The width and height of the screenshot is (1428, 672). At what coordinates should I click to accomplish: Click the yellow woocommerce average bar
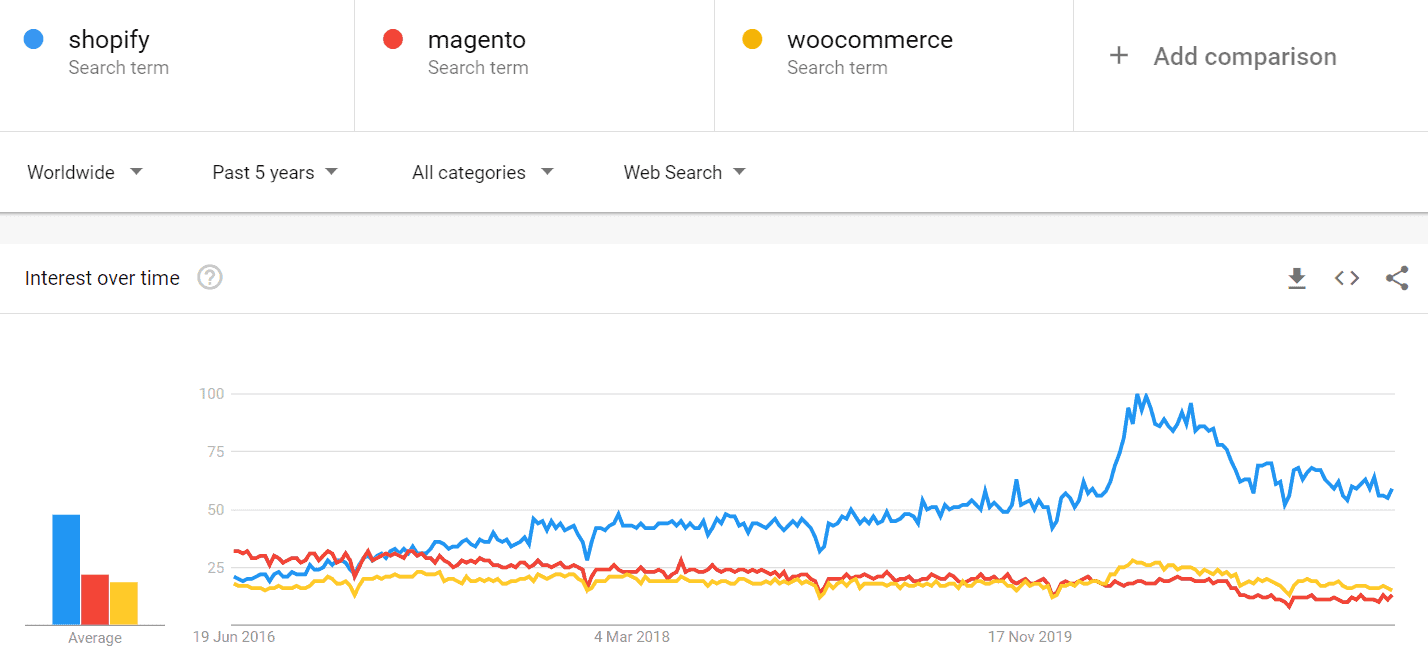tap(124, 603)
